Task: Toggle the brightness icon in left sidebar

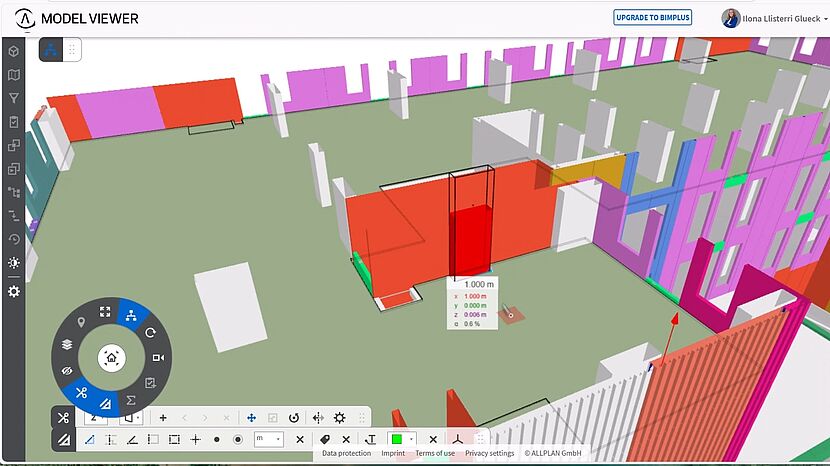Action: click(x=14, y=263)
